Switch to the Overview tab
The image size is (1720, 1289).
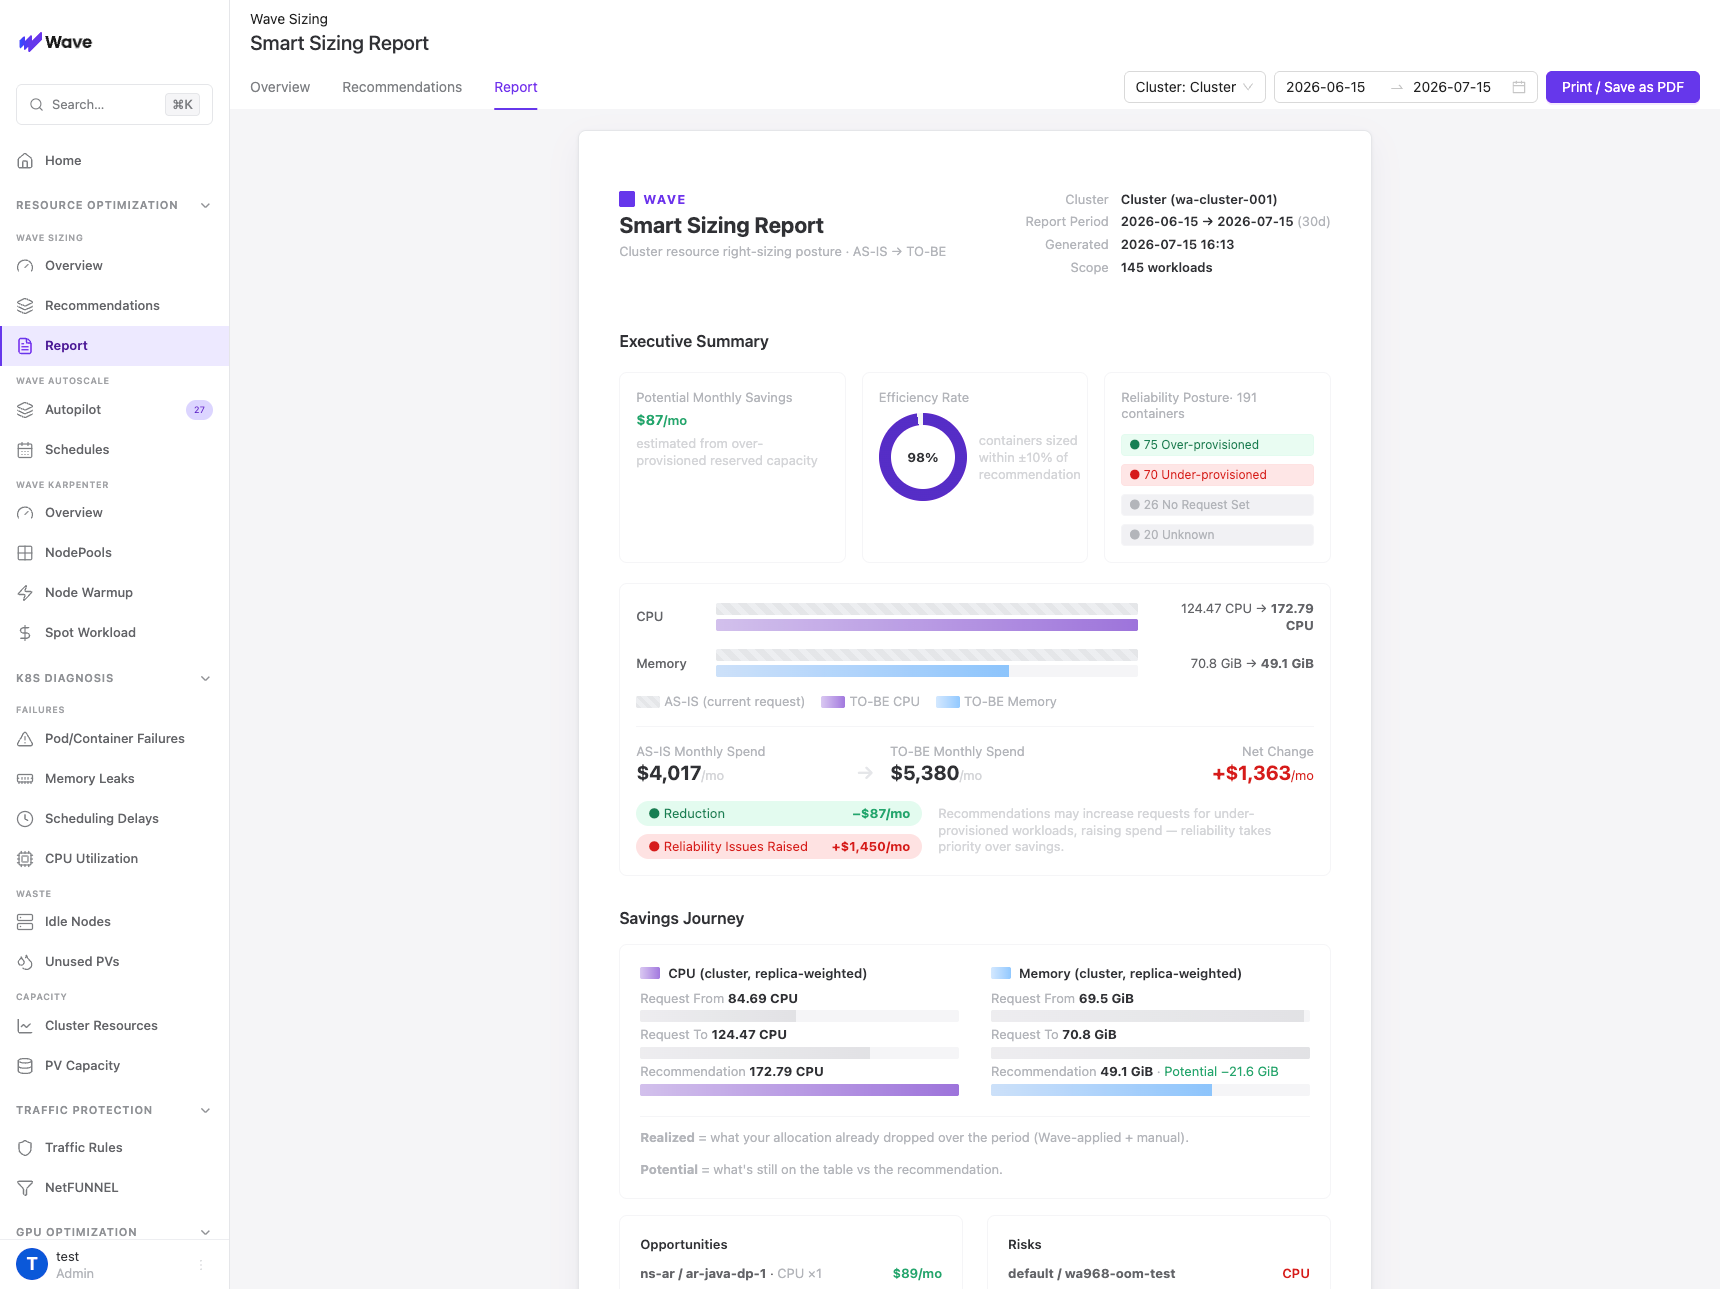click(x=280, y=87)
